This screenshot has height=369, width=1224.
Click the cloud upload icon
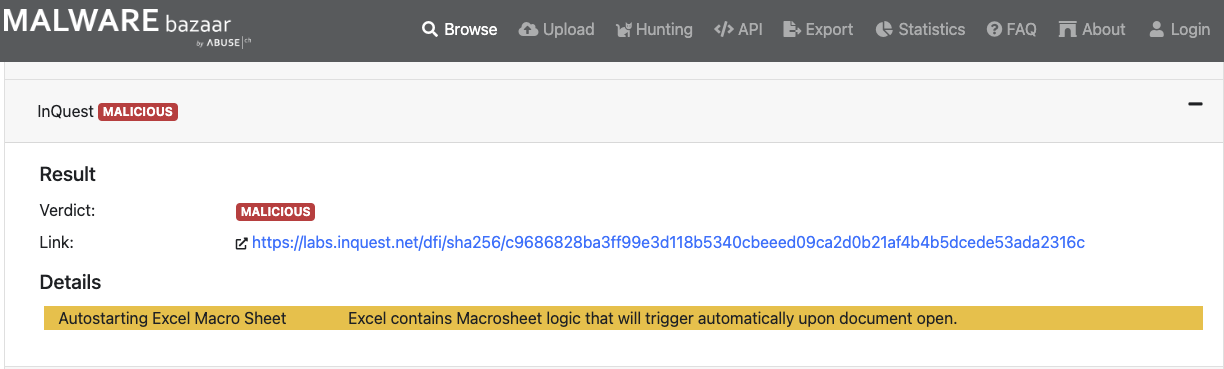(528, 30)
